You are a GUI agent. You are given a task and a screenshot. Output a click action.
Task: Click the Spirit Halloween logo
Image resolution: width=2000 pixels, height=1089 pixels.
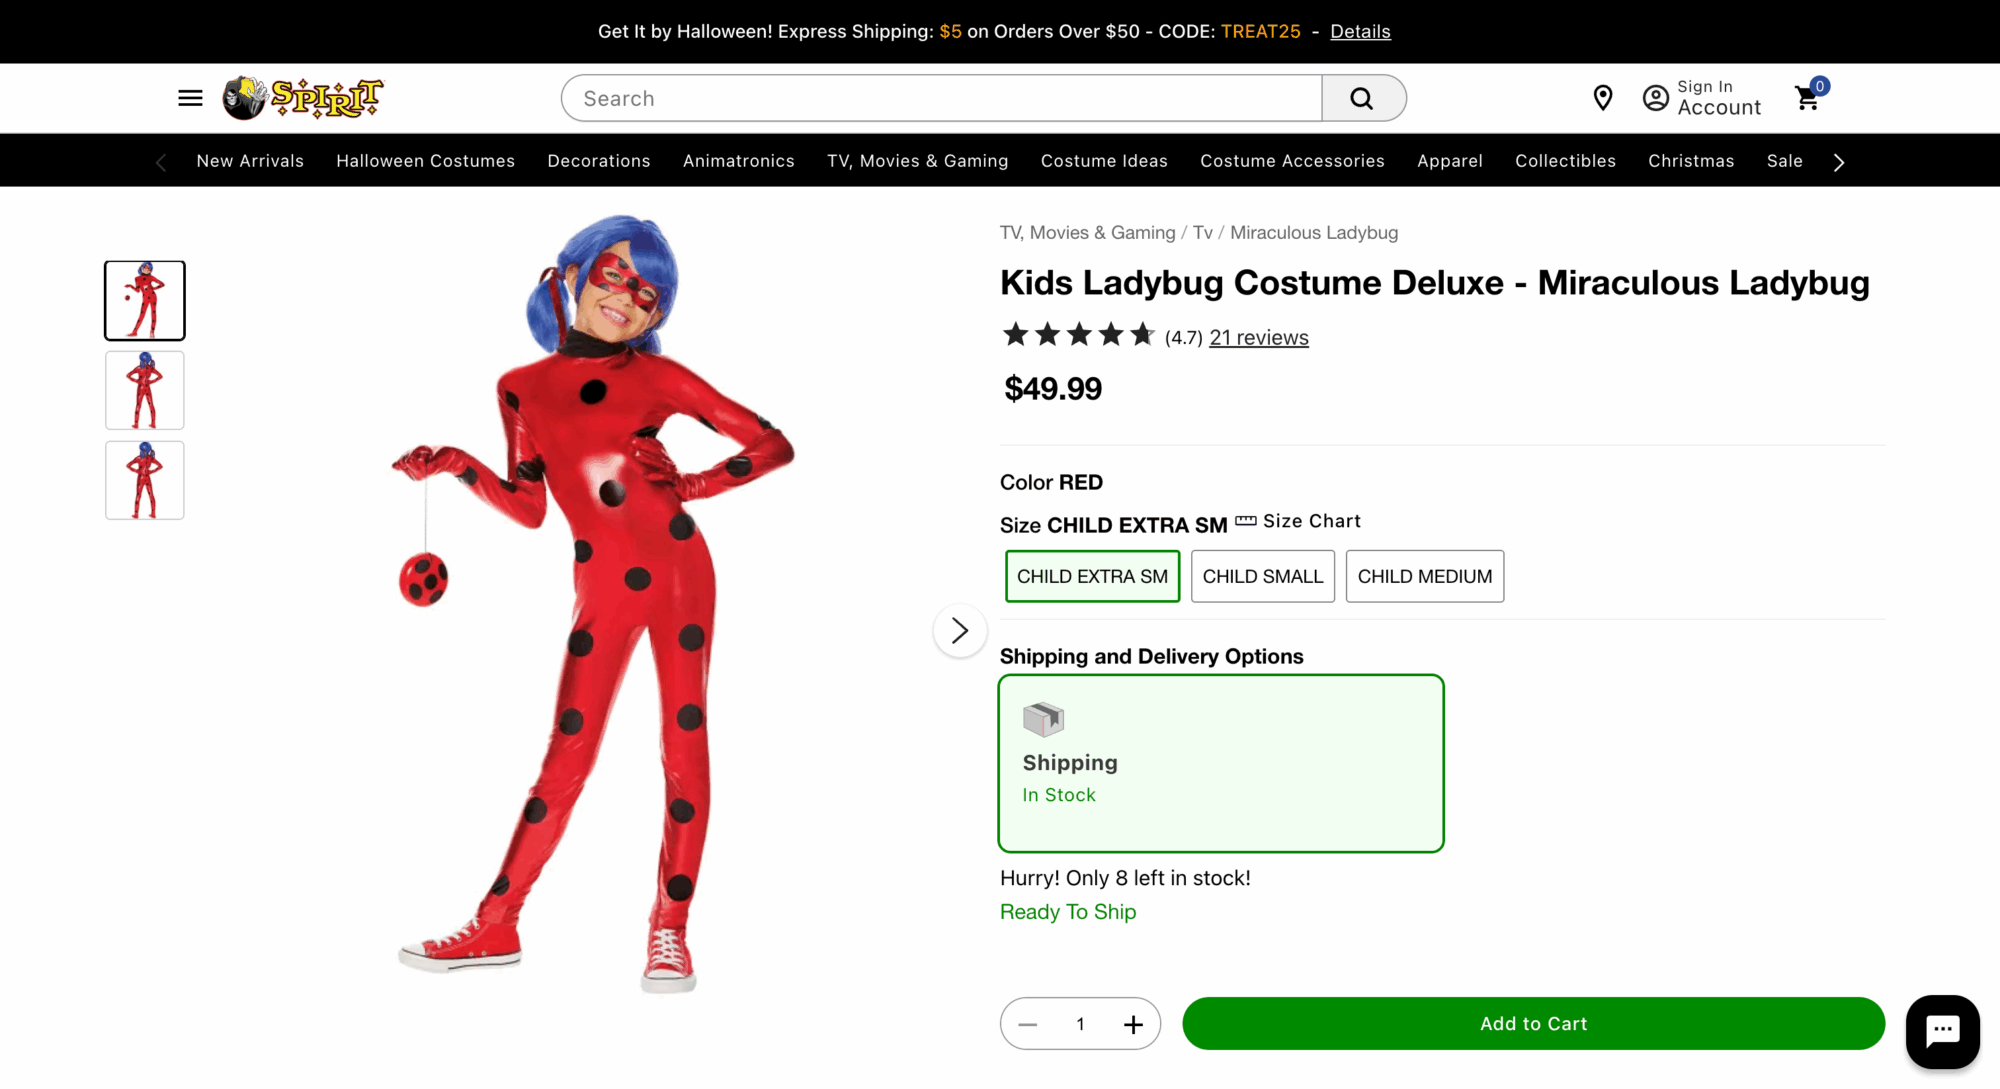[x=303, y=98]
